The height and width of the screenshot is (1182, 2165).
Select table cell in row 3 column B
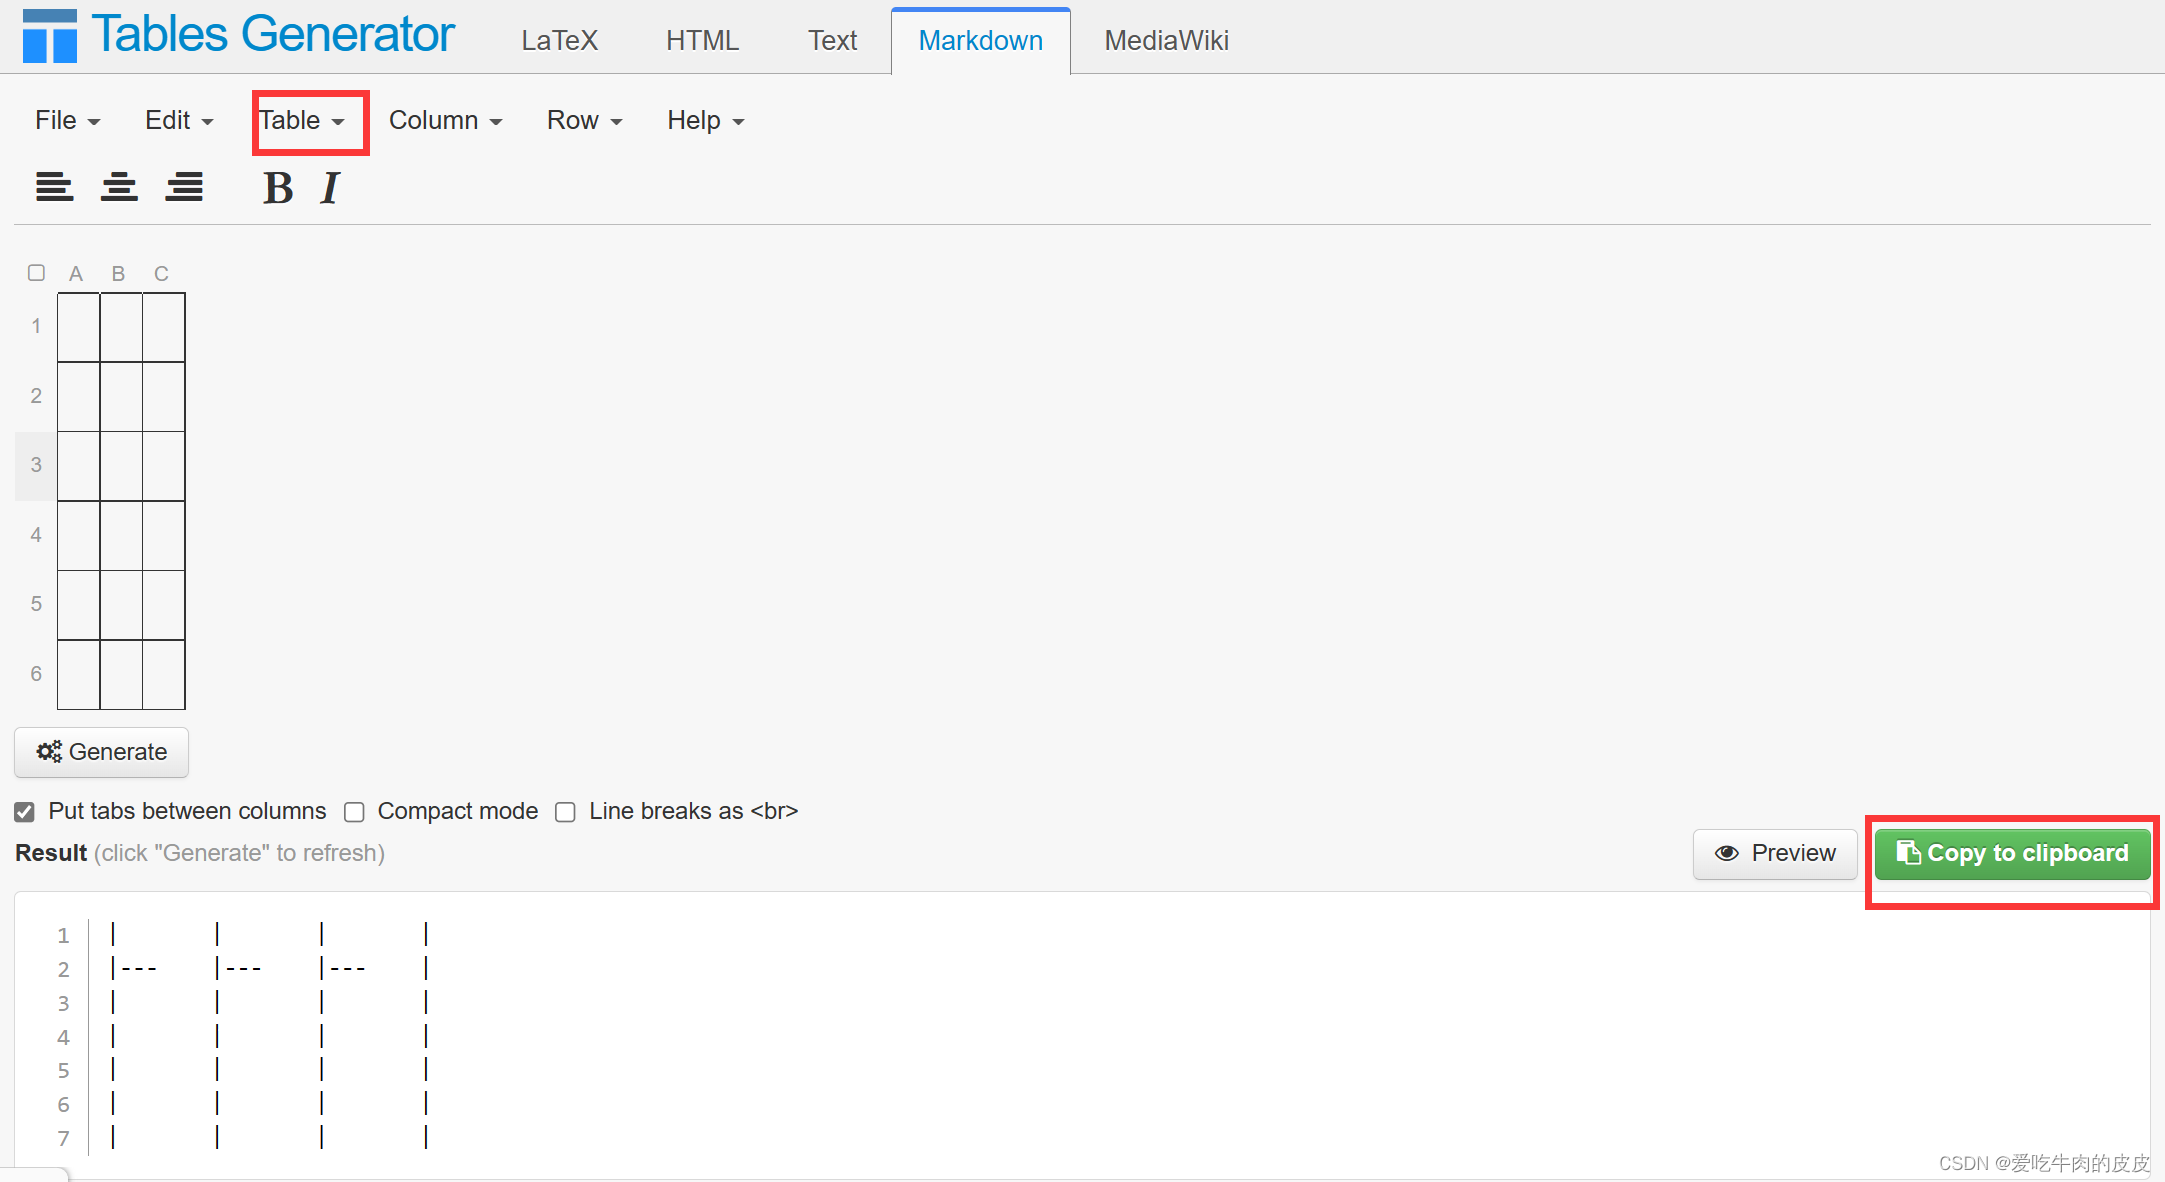click(x=121, y=466)
